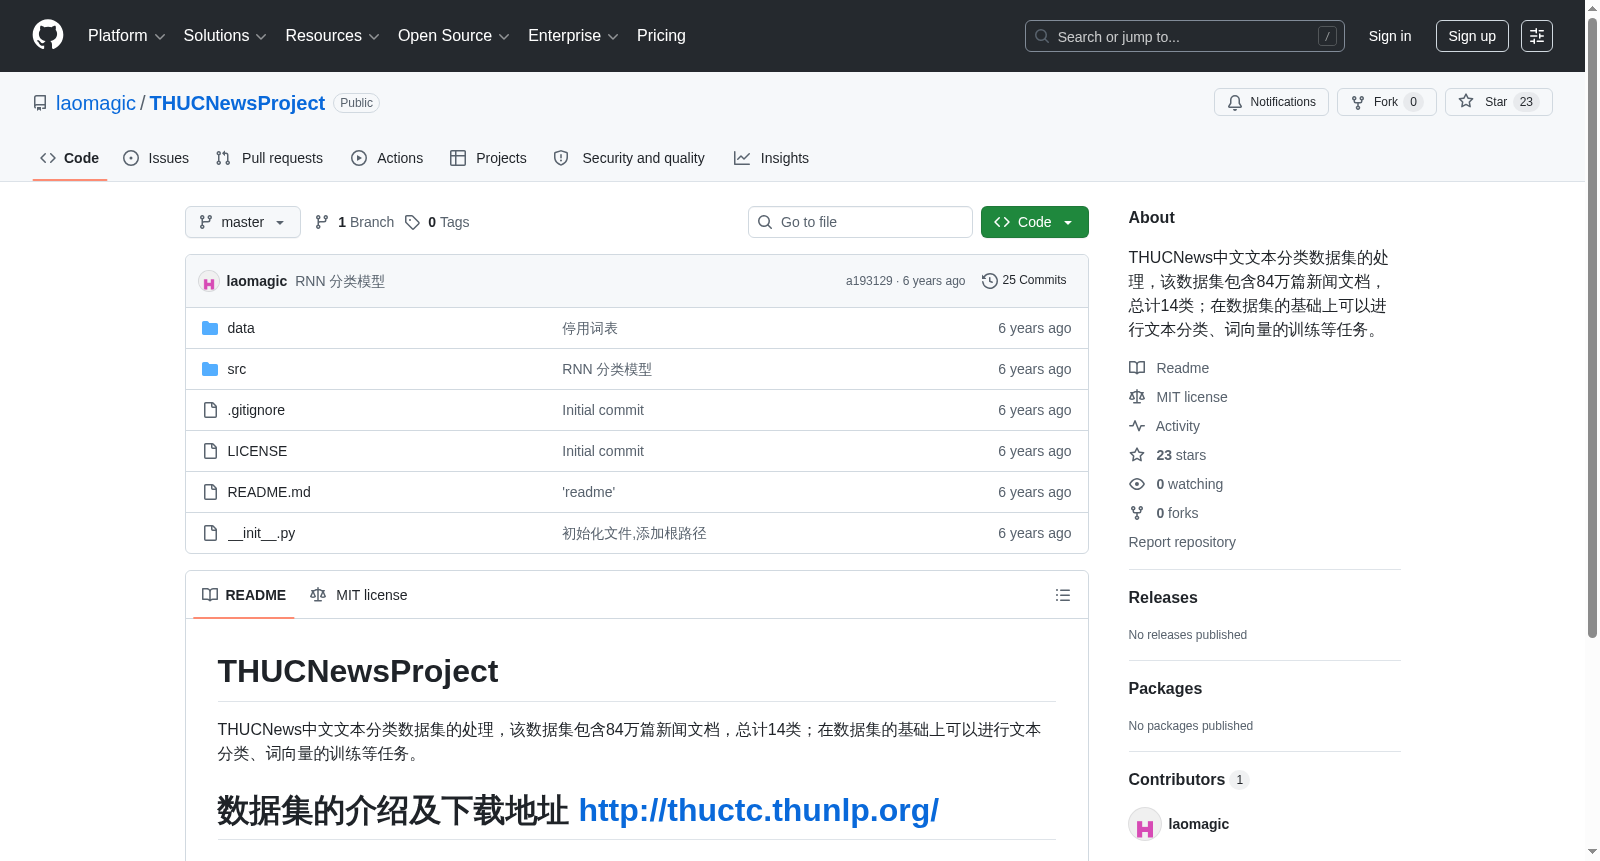The height and width of the screenshot is (861, 1600).
Task: Expand the Open Source menu
Action: point(454,36)
